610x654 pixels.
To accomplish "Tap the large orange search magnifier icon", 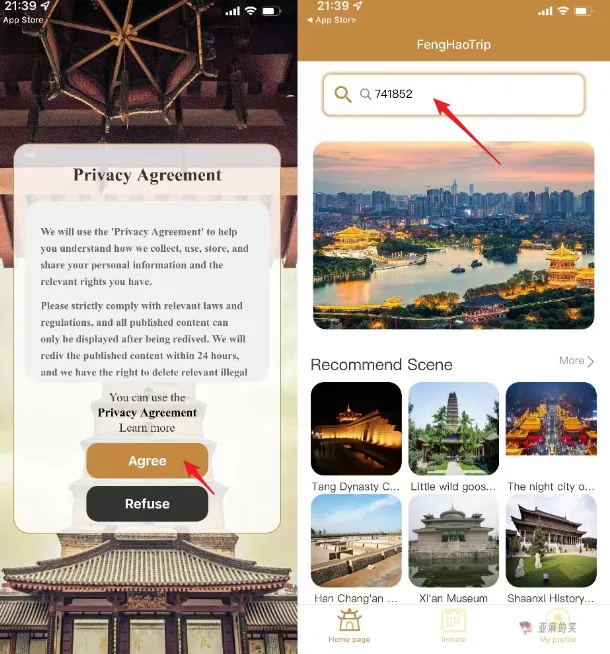I will pos(343,94).
